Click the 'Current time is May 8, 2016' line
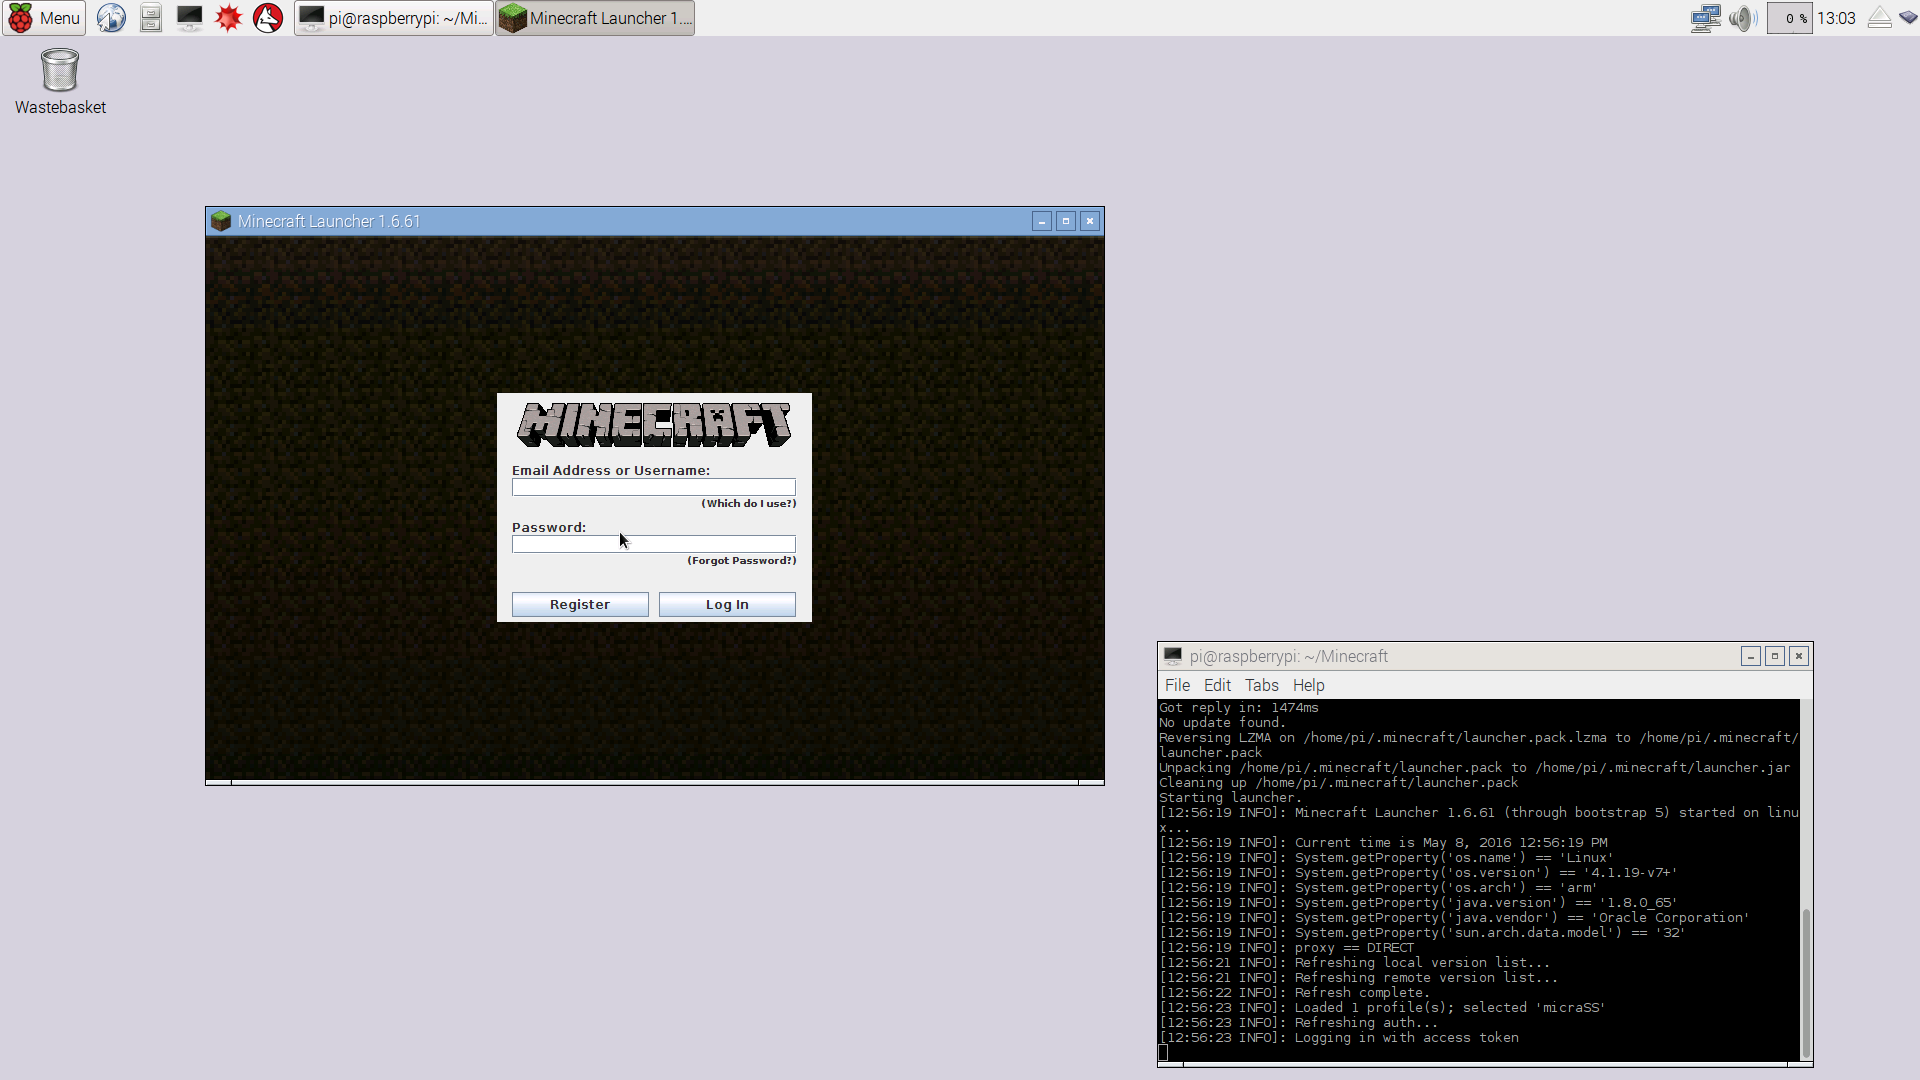Screen dimensions: 1920x1080 point(1383,843)
